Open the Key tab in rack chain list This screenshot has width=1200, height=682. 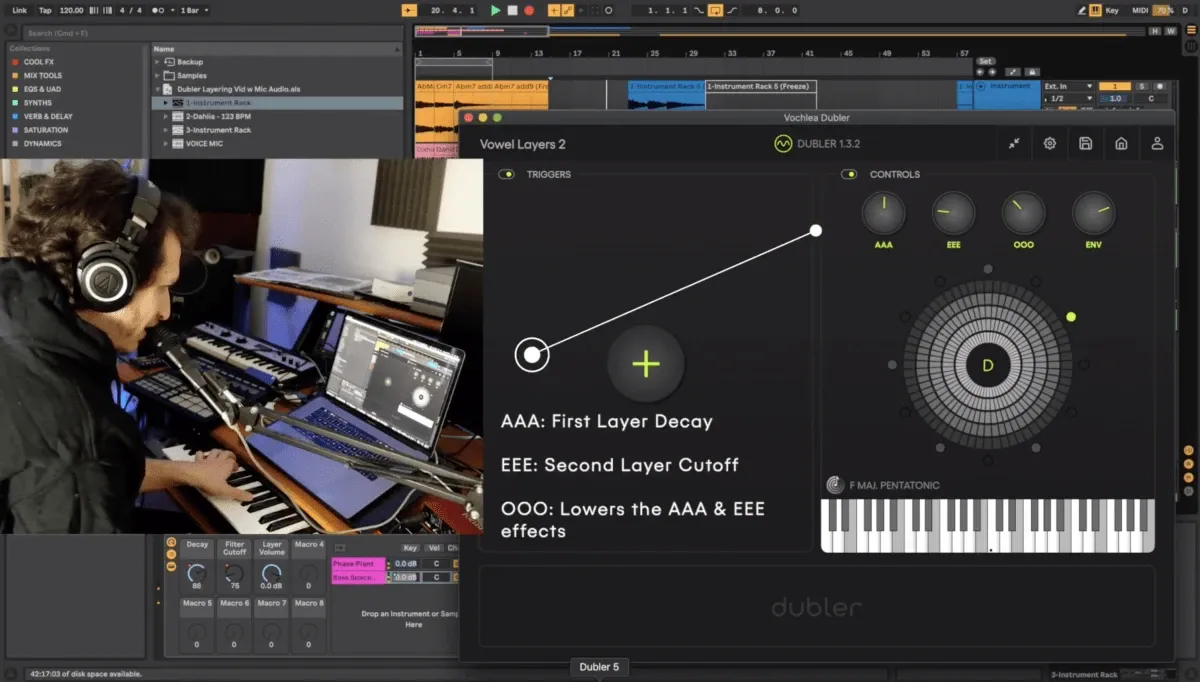pyautogui.click(x=410, y=548)
